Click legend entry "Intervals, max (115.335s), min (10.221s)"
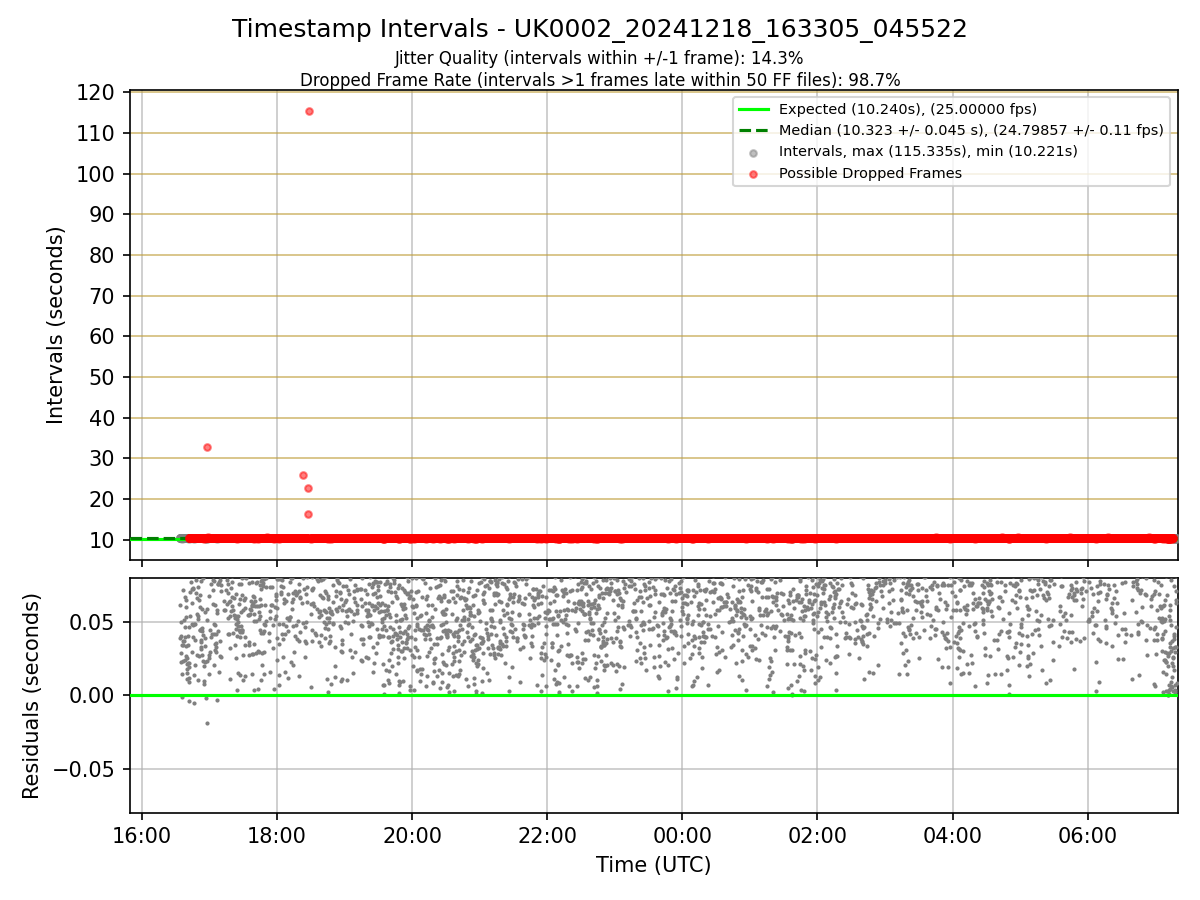The image size is (1200, 900). click(x=928, y=152)
